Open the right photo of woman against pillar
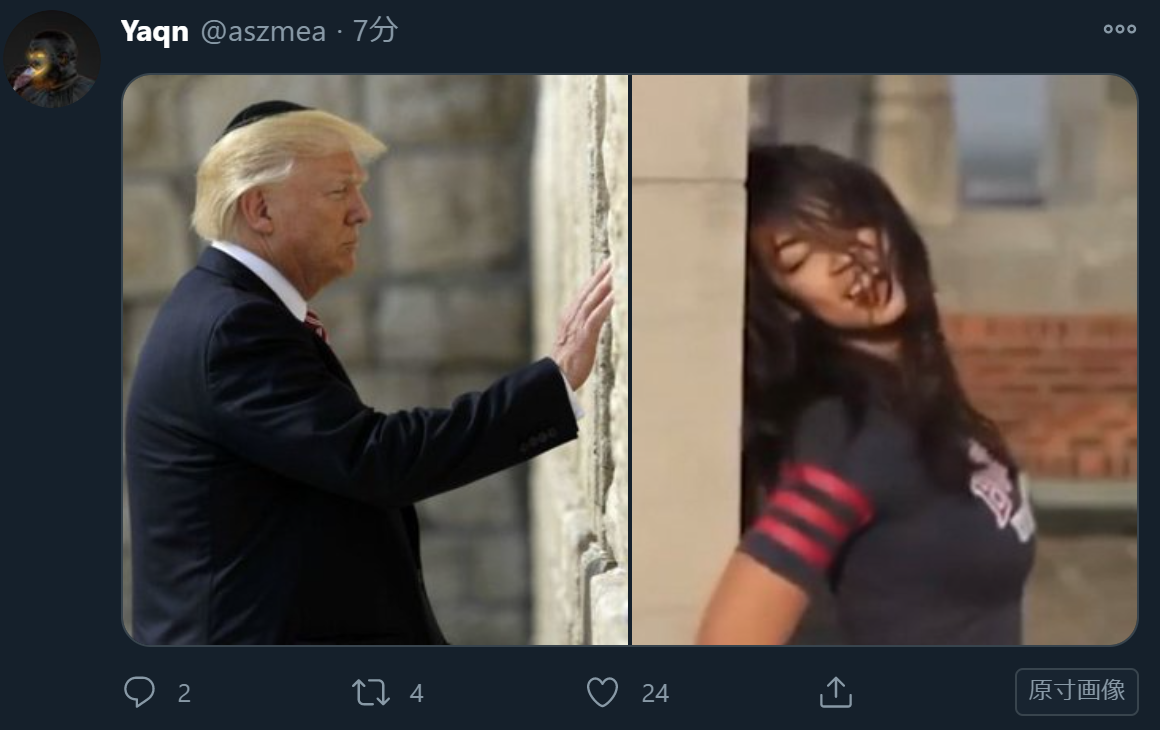This screenshot has width=1160, height=730. coord(884,359)
